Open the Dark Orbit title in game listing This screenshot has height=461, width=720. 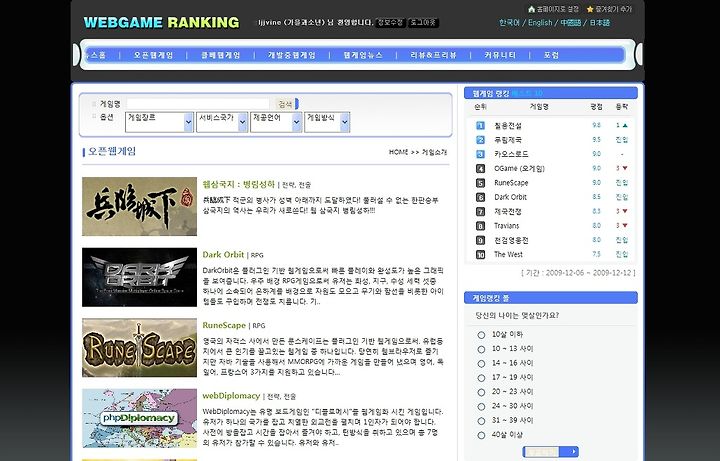(x=223, y=254)
